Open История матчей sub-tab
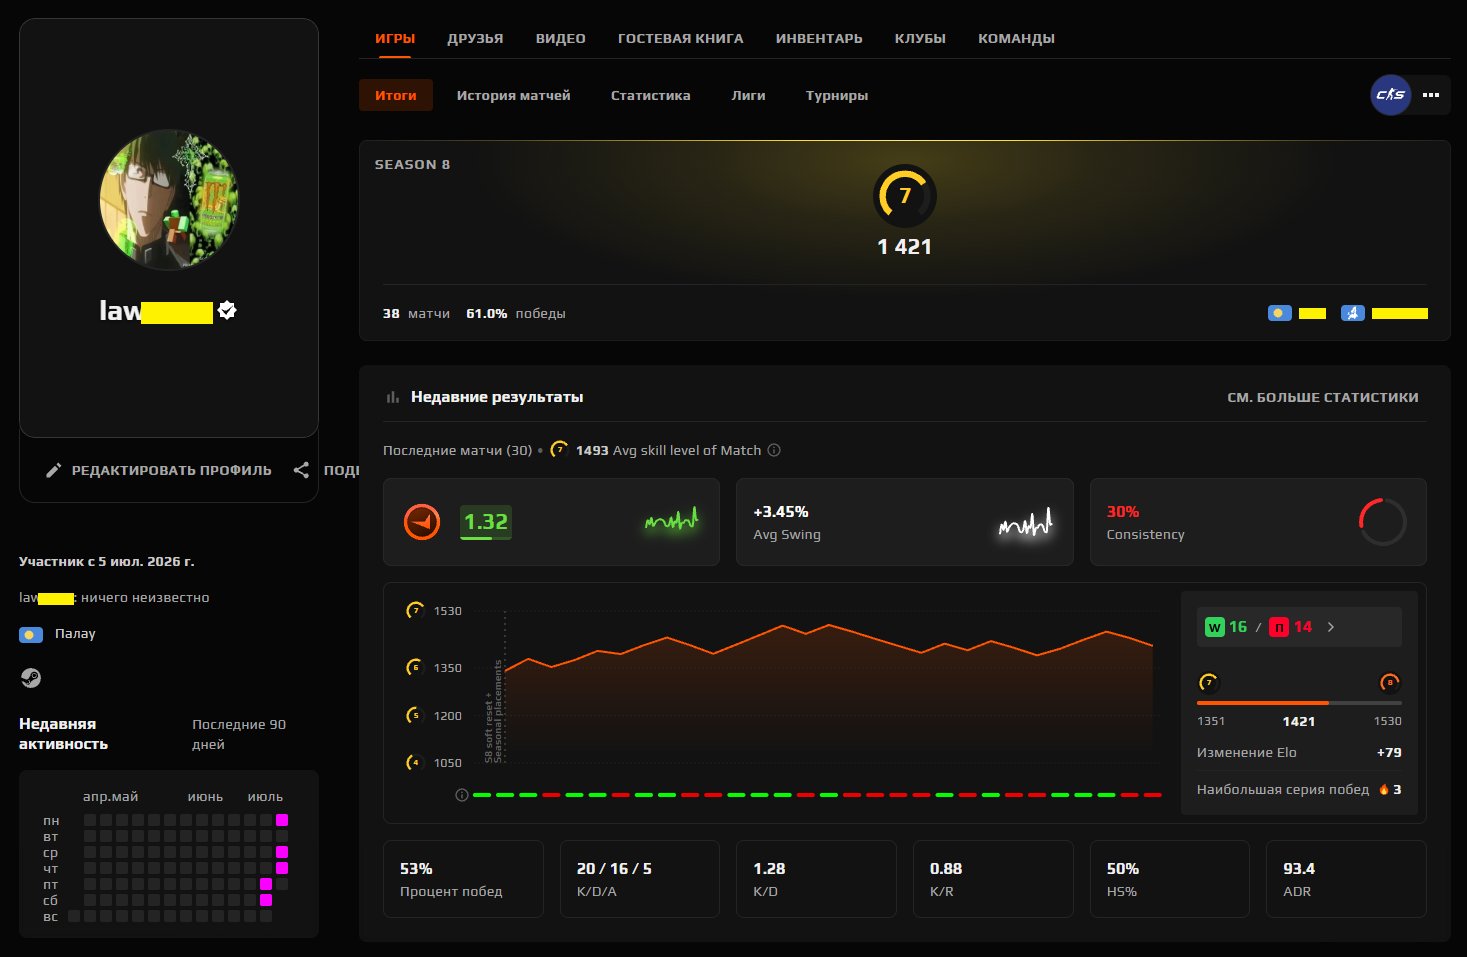Screen dimensions: 1467x957 click(x=514, y=95)
